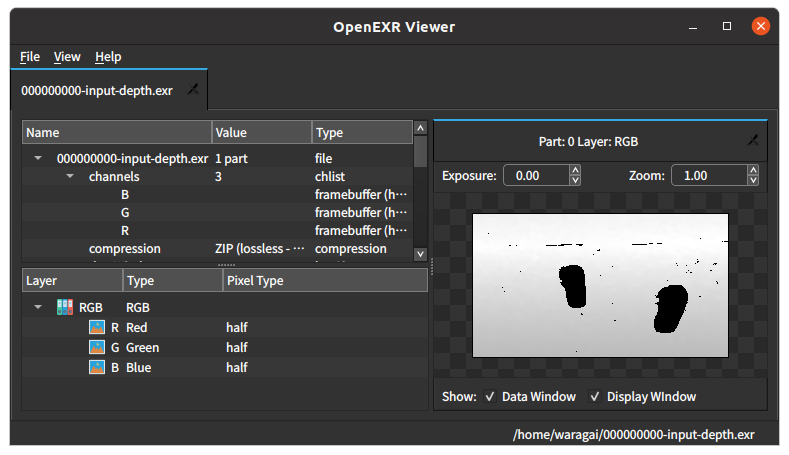This screenshot has height=455, width=789.
Task: Select the R channel row
Action: click(217, 231)
